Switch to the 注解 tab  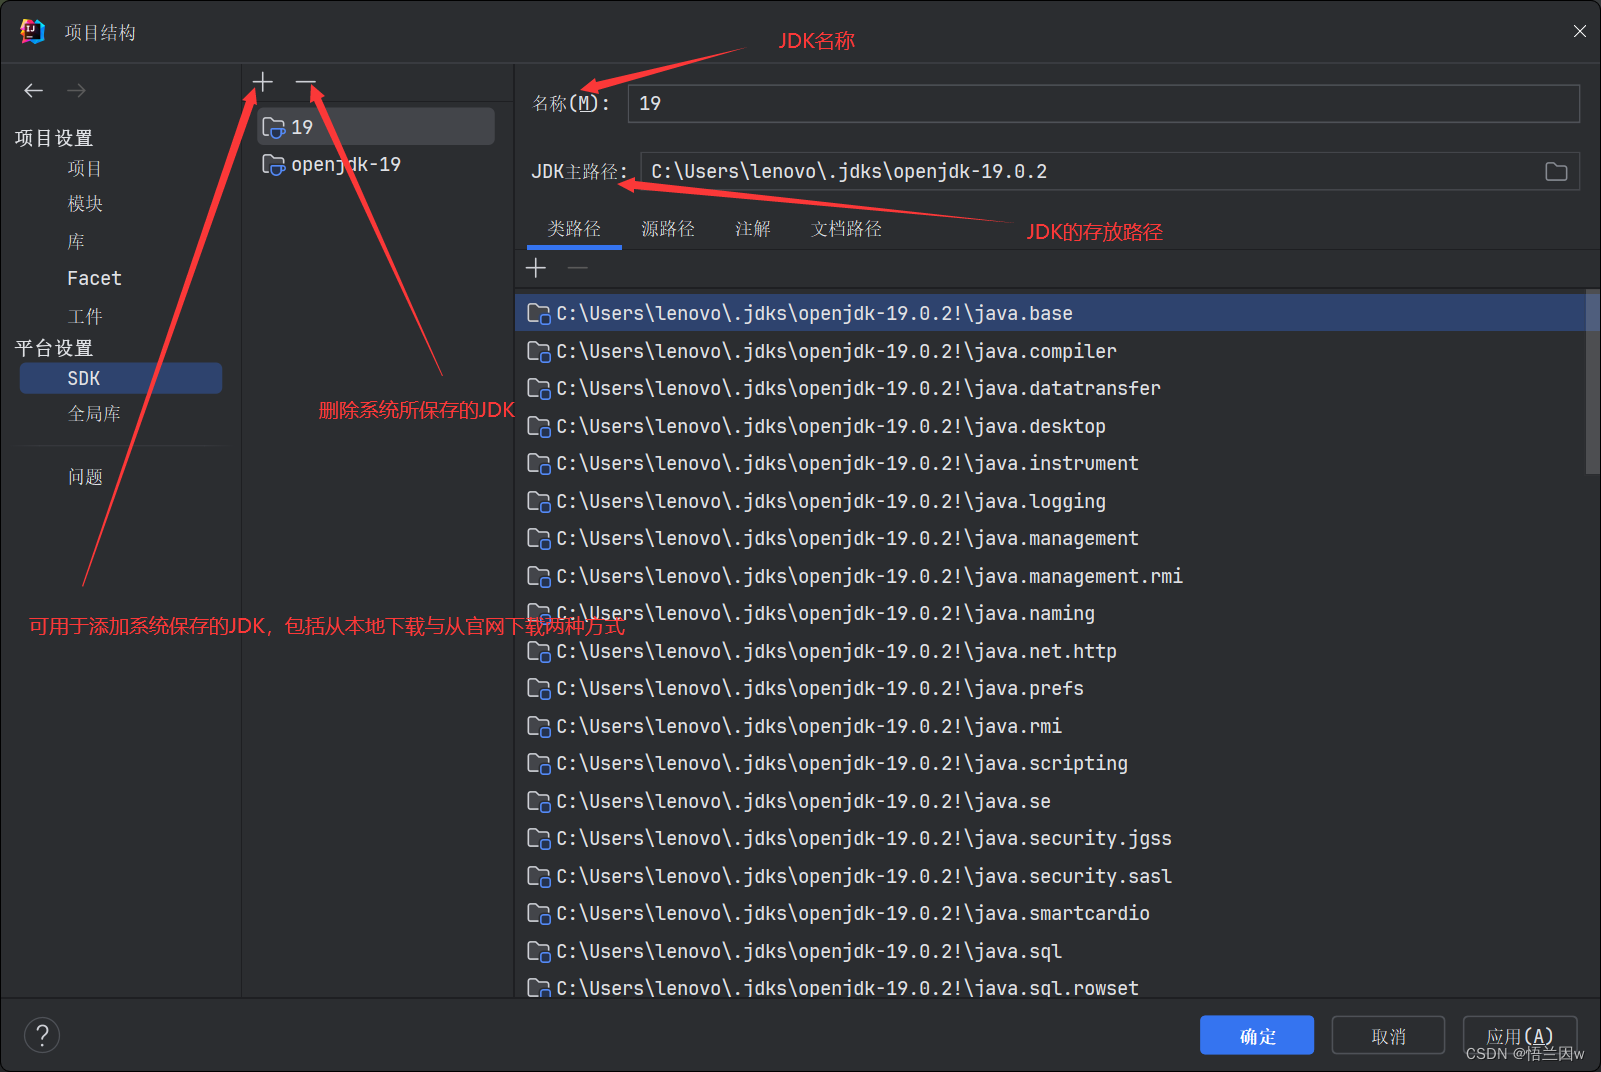(753, 229)
